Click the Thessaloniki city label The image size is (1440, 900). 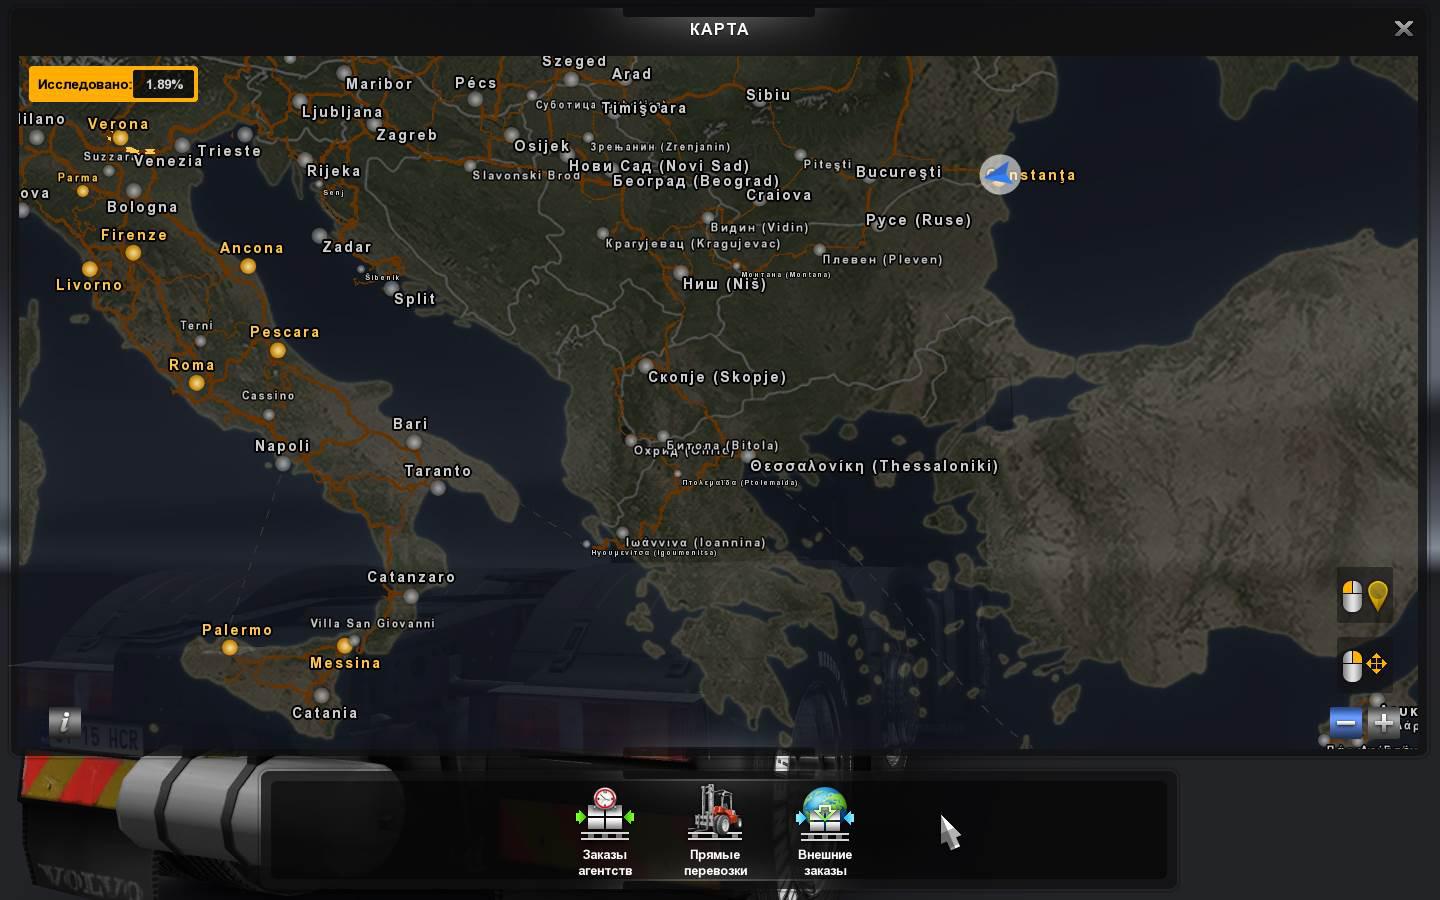pyautogui.click(x=872, y=466)
